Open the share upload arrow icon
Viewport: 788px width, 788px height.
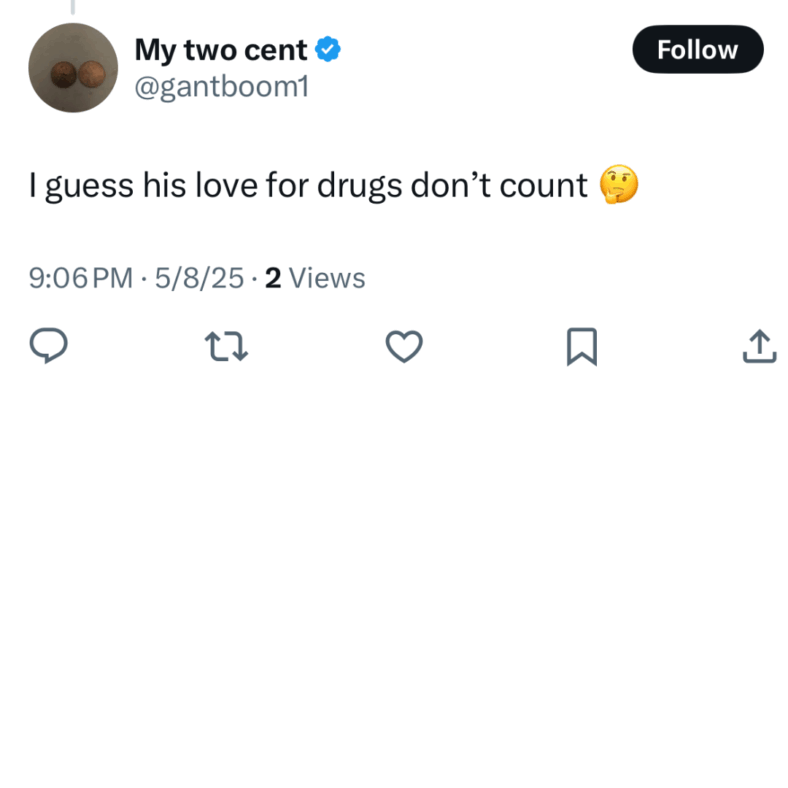[x=760, y=346]
